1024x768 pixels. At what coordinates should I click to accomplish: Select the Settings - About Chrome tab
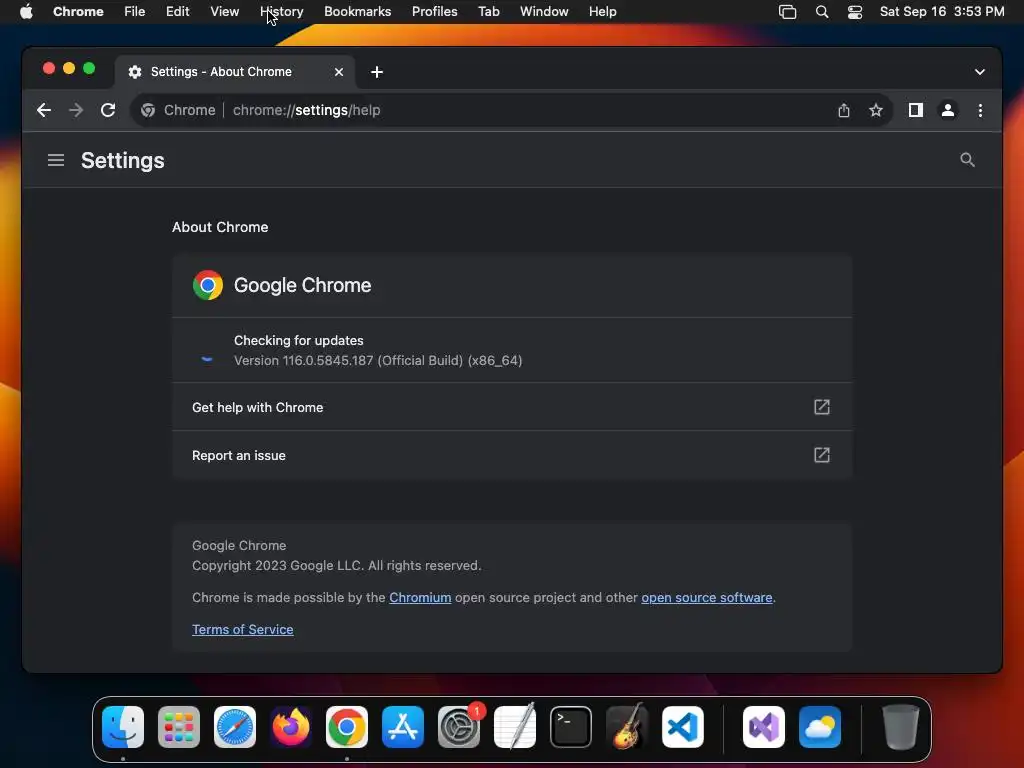(235, 72)
